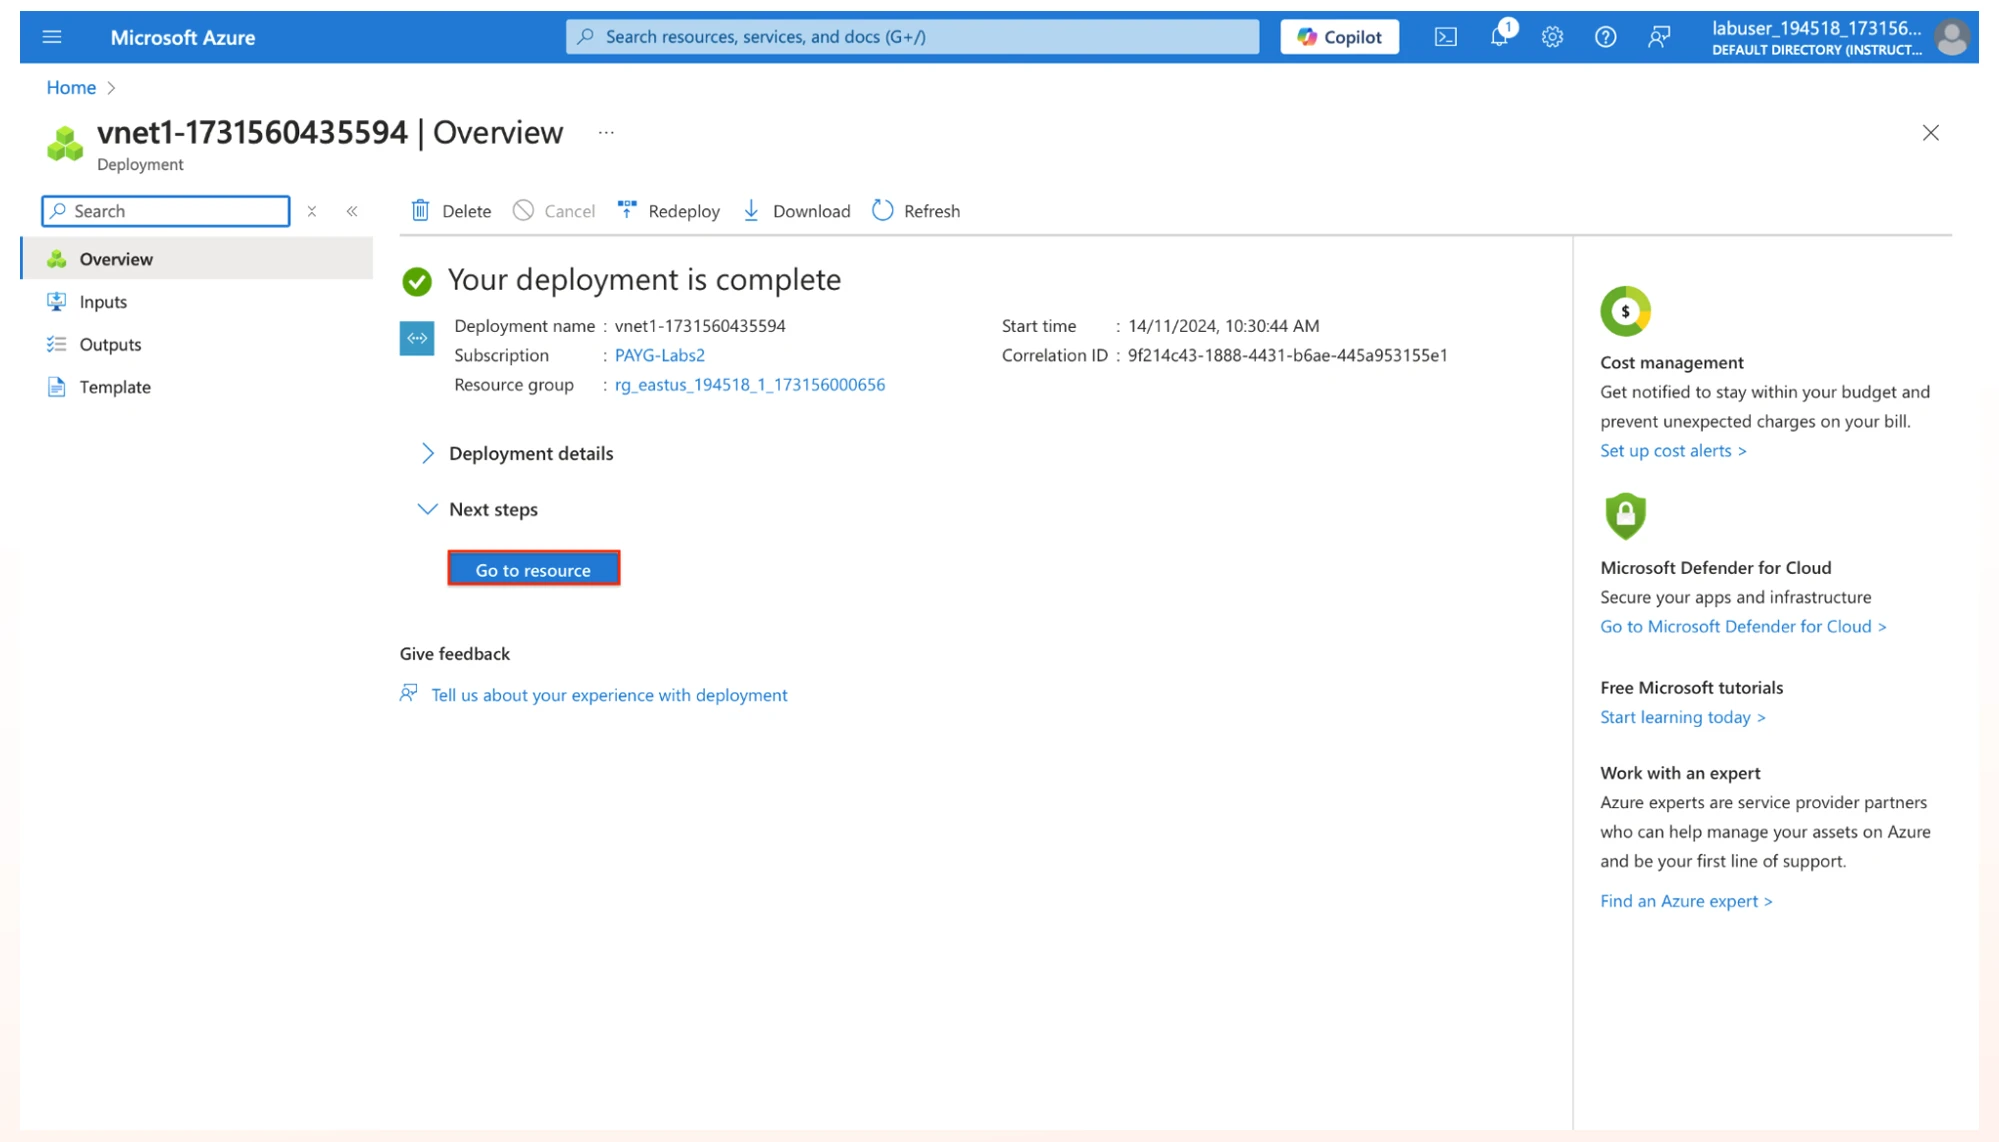Click the Refresh toolbar button
The height and width of the screenshot is (1142, 1999).
coord(916,211)
